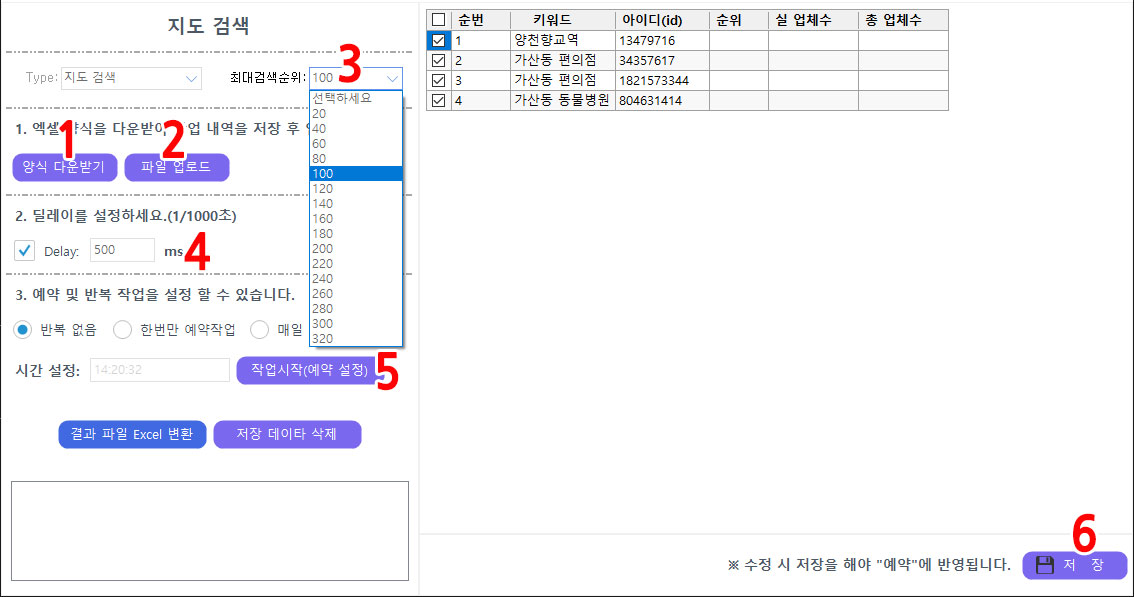Click the floppy disk 저장 save icon
This screenshot has width=1134, height=597.
[1045, 565]
